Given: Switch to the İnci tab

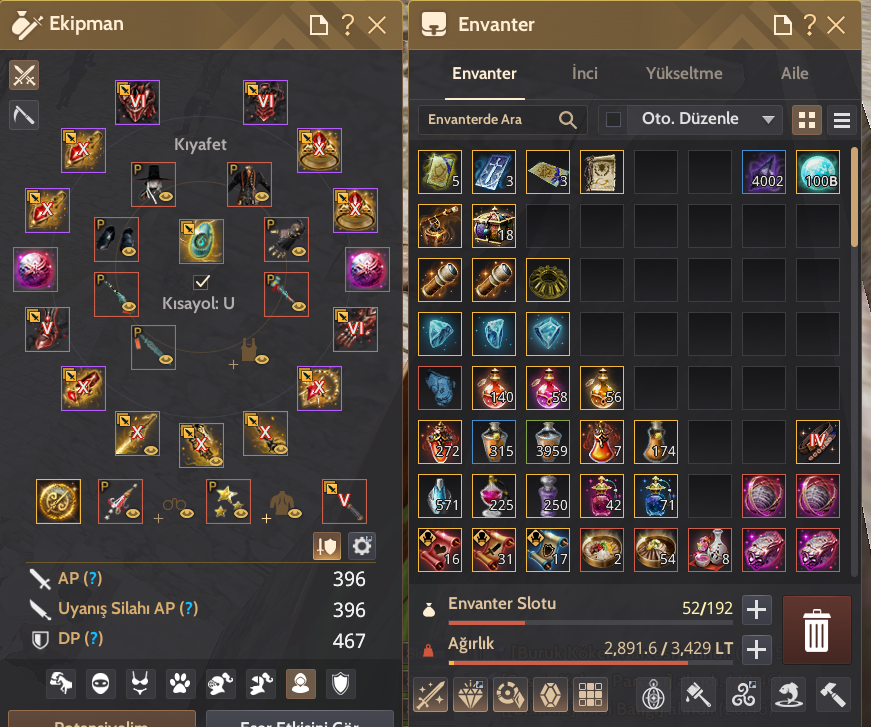Looking at the screenshot, I should [584, 73].
